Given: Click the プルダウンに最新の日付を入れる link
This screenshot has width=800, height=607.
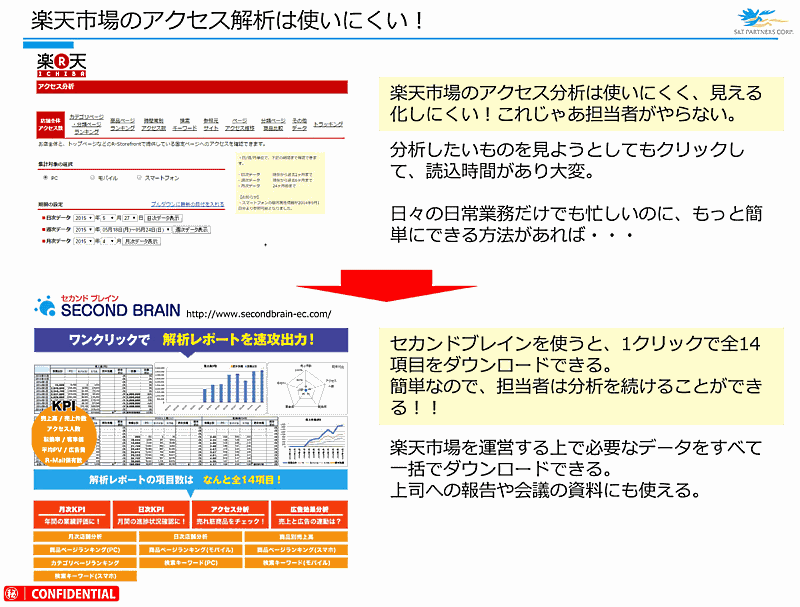Looking at the screenshot, I should click(x=187, y=204).
